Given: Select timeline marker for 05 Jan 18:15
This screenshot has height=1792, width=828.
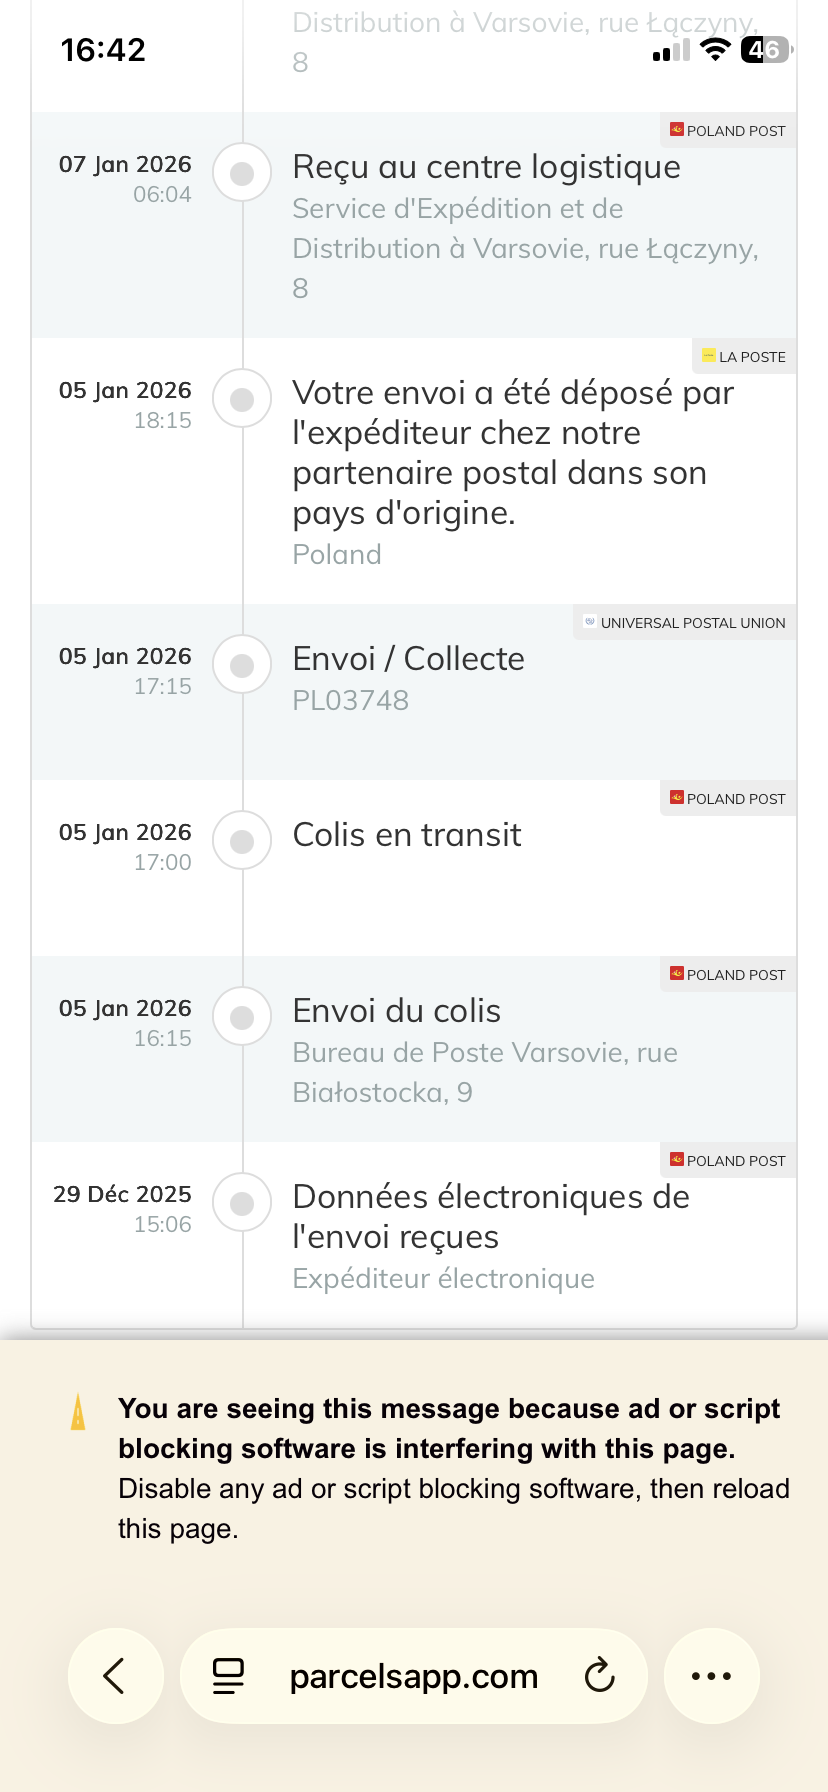Looking at the screenshot, I should 242,400.
